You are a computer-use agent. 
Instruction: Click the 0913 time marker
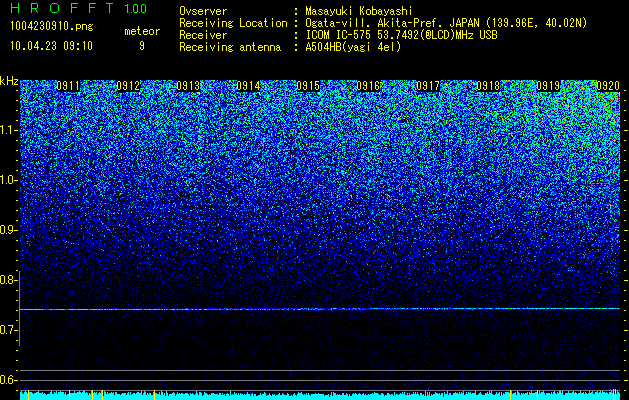click(188, 86)
